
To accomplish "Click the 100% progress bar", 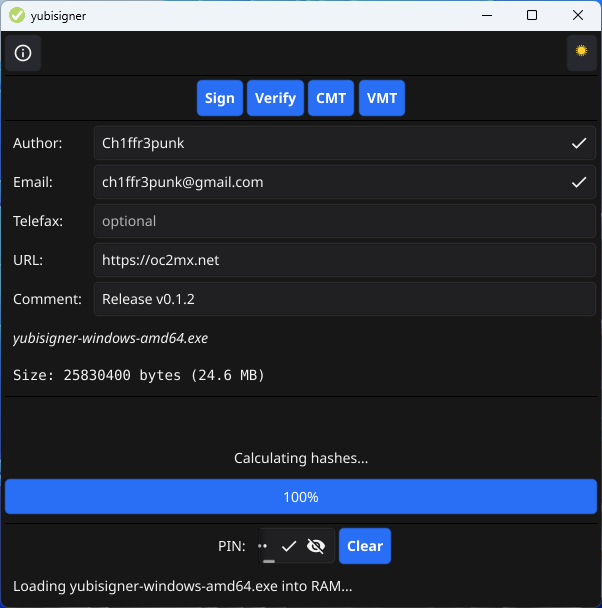I will [x=301, y=497].
